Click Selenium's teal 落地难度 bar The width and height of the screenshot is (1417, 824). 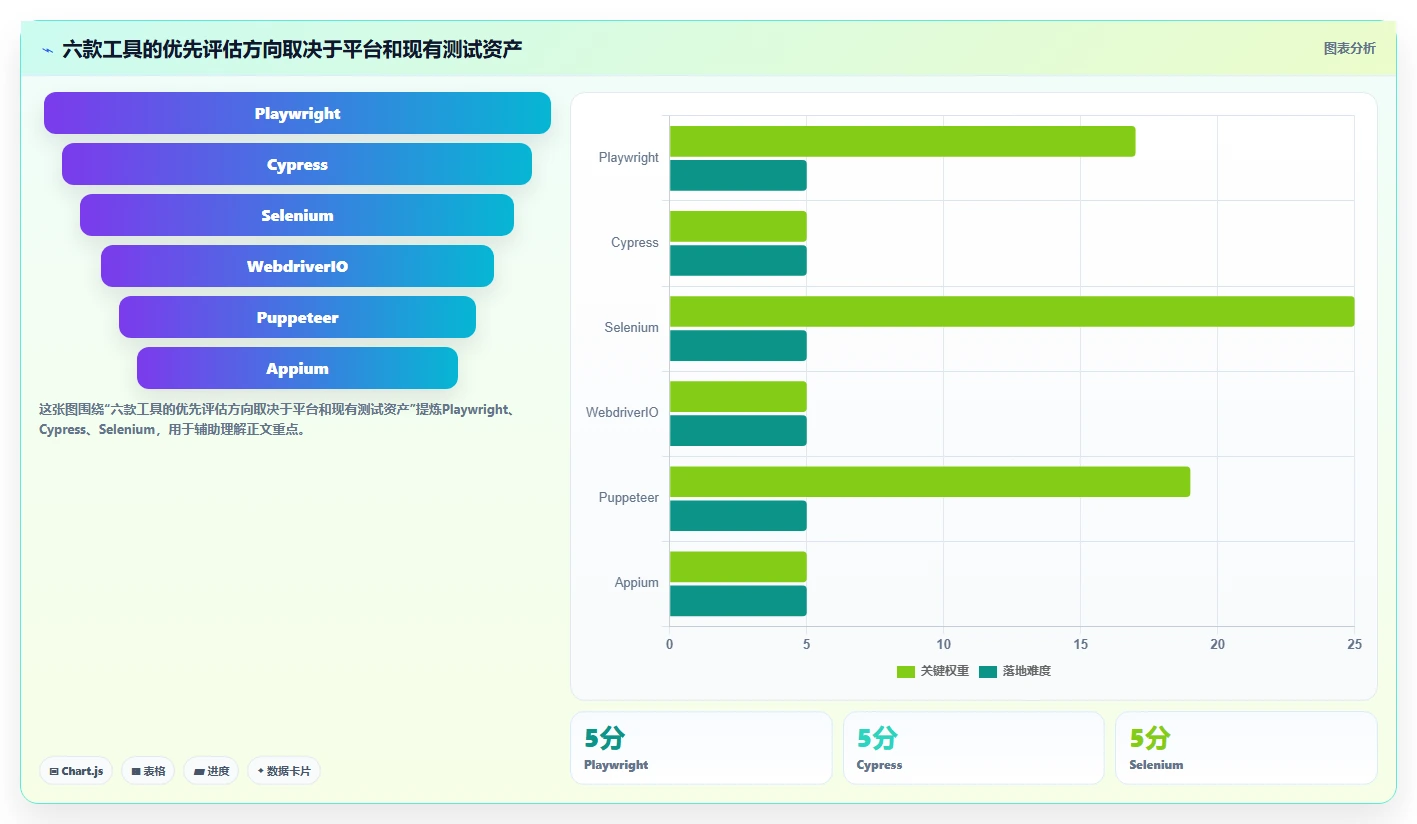click(738, 345)
